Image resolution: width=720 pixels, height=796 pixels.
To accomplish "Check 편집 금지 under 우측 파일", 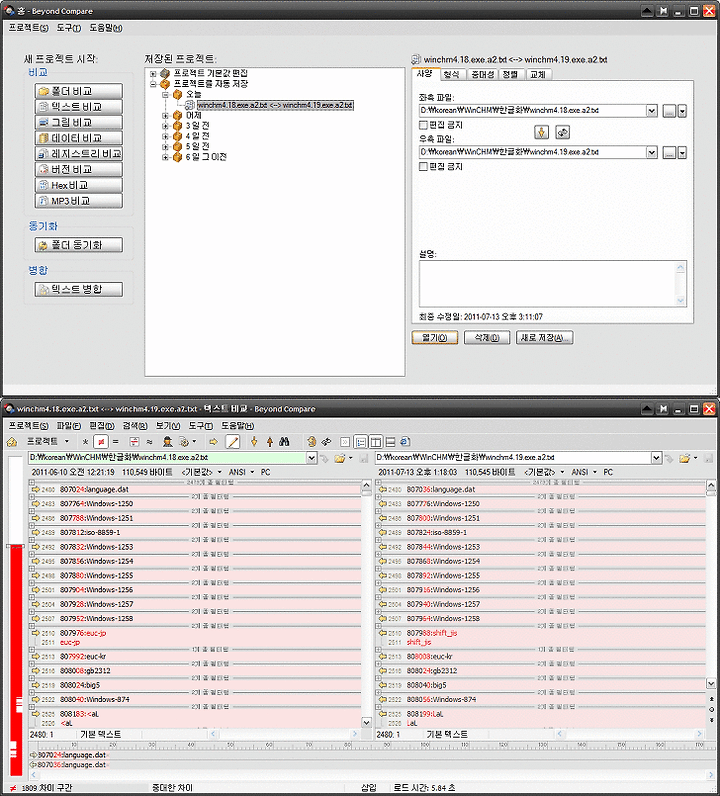I will pos(423,167).
